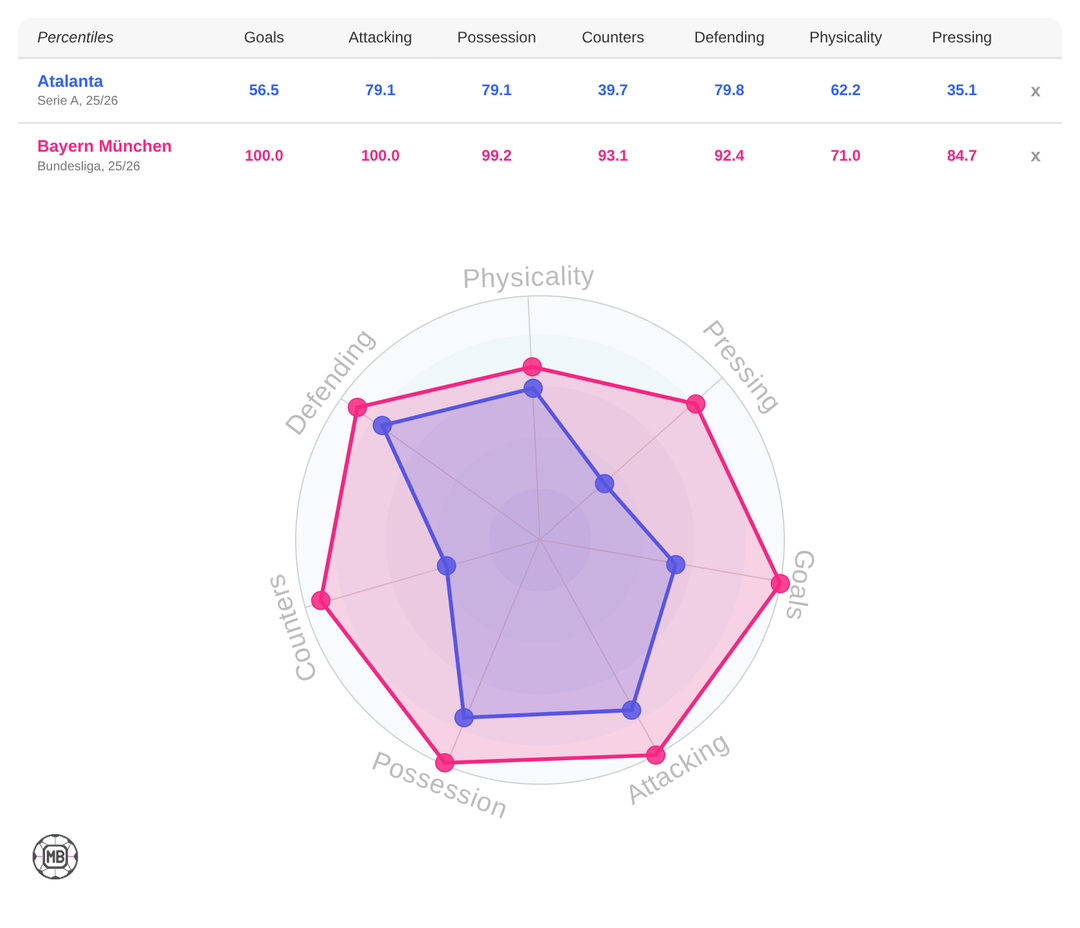The width and height of the screenshot is (1080, 928).
Task: Click Atalanta's Pressing point on radar
Action: click(604, 484)
